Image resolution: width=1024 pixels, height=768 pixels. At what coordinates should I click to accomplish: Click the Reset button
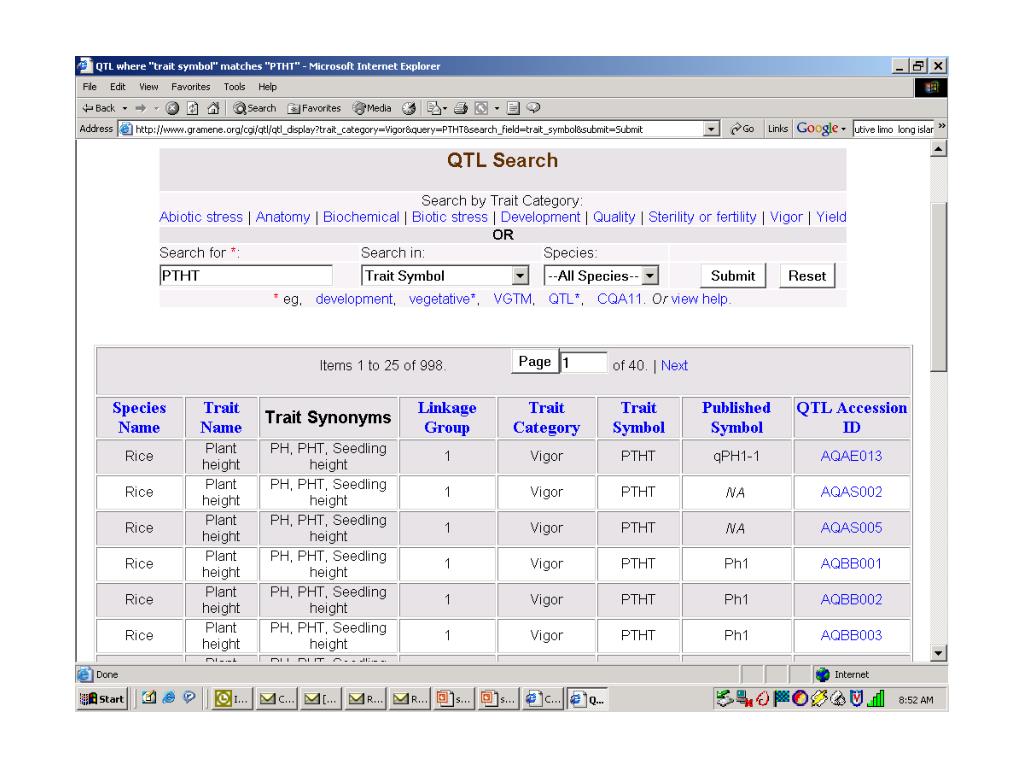pyautogui.click(x=807, y=276)
